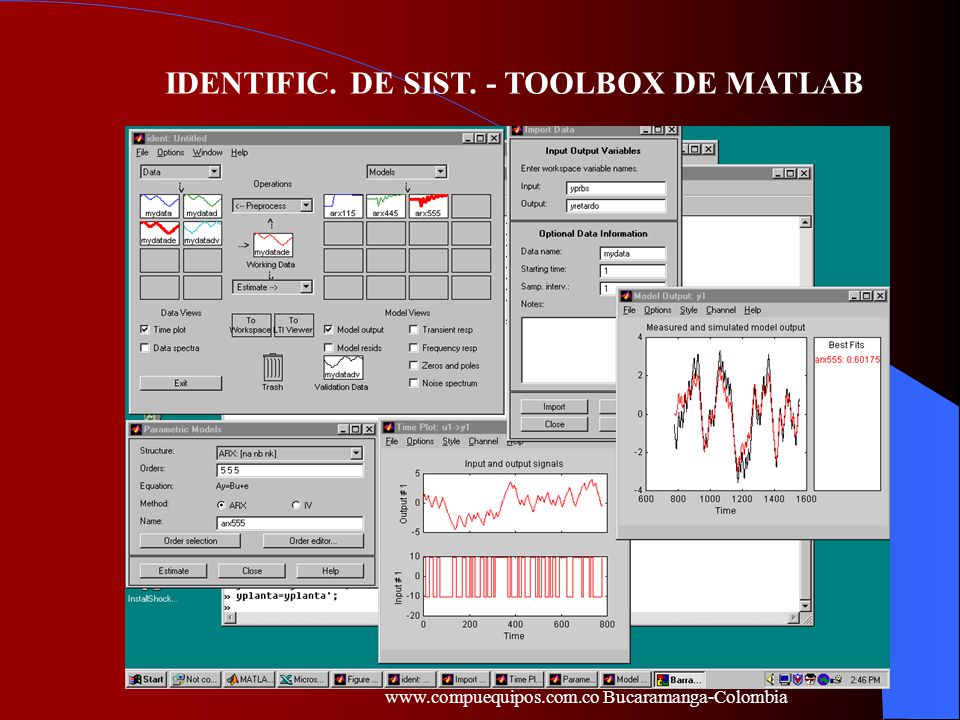Click the Order selection button
This screenshot has height=720, width=960.
click(190, 541)
